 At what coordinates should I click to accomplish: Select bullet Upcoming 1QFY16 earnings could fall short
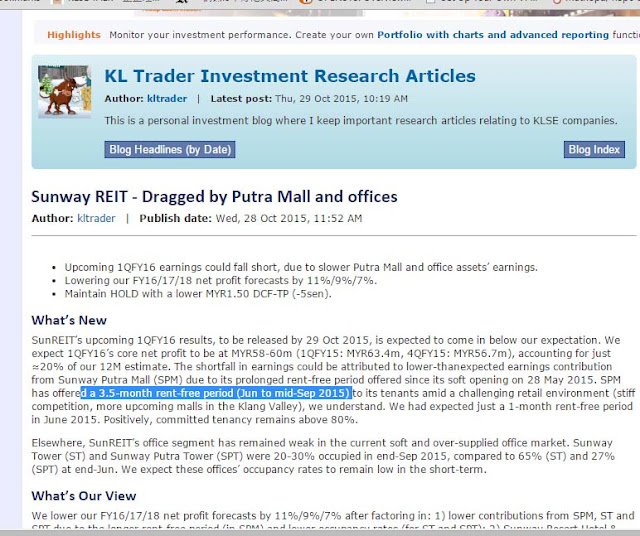click(301, 267)
